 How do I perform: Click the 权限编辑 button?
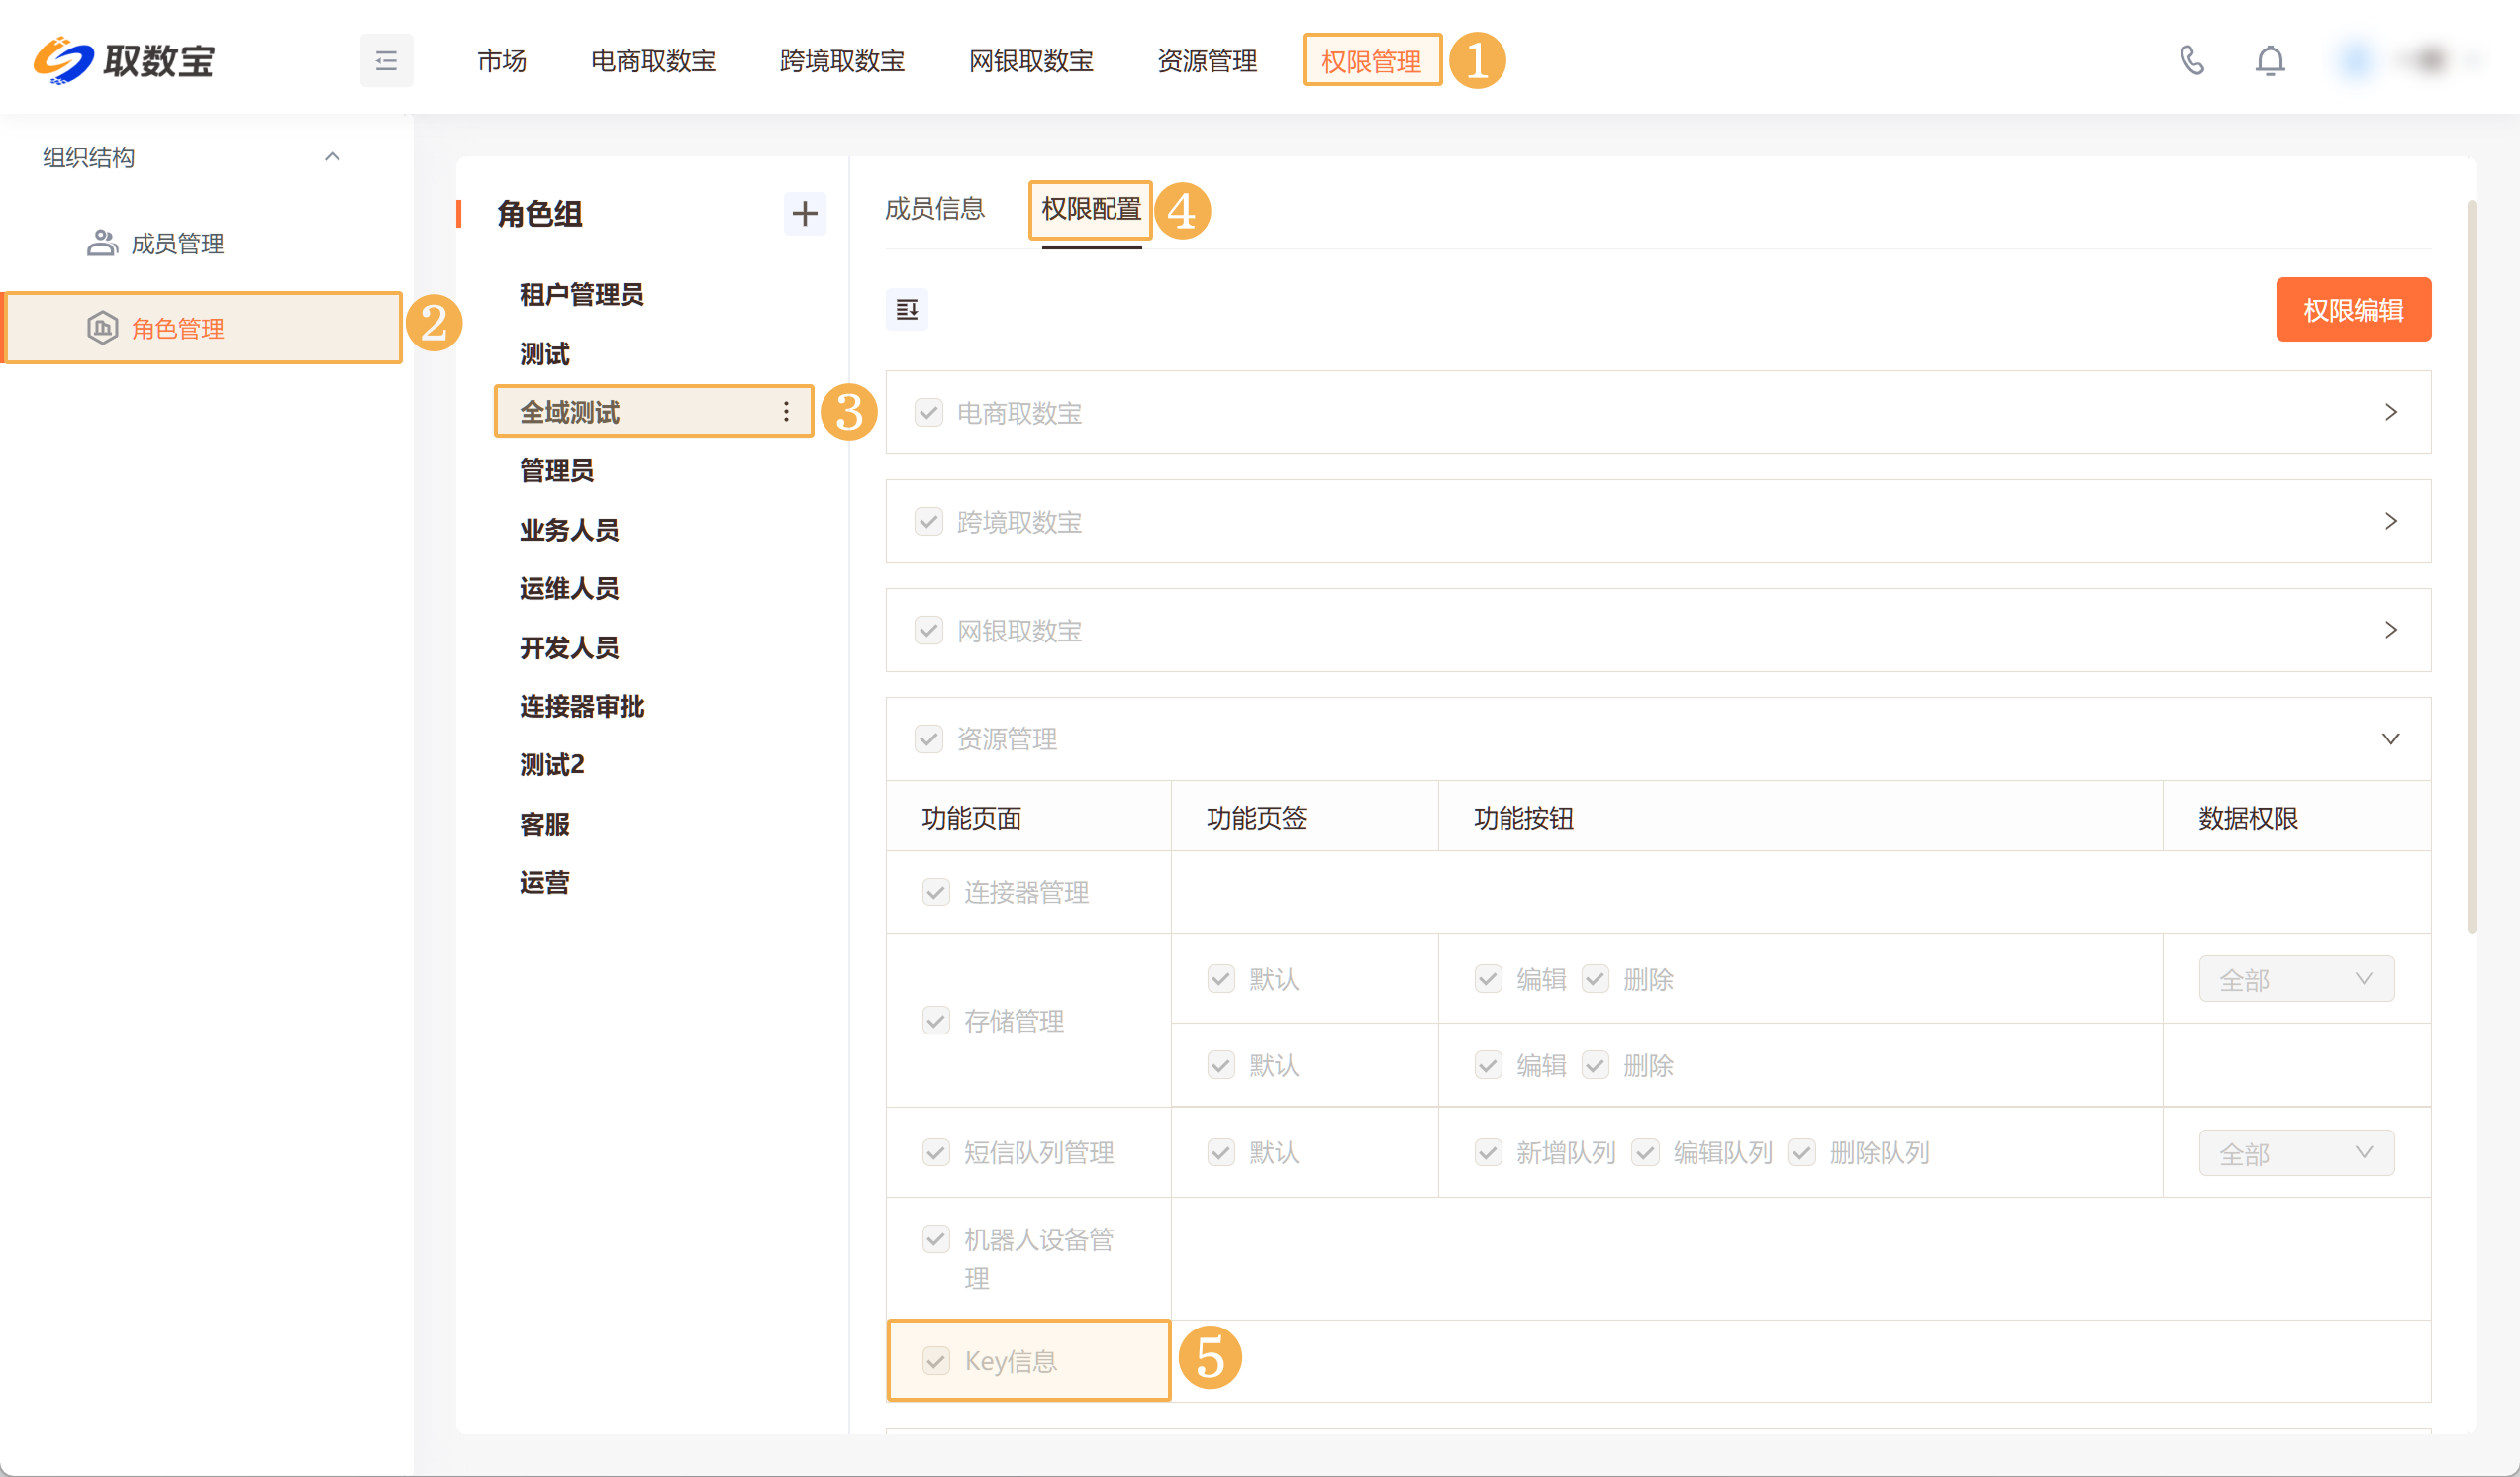click(x=2352, y=310)
